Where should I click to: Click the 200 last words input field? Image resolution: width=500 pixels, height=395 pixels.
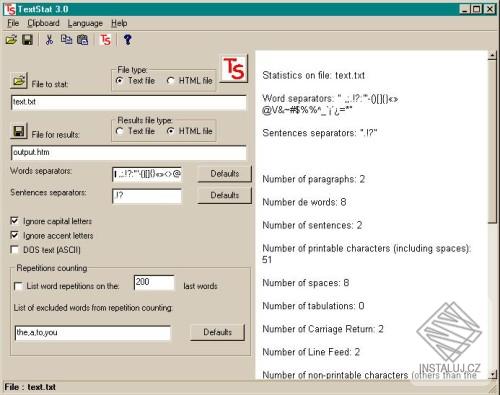154,283
